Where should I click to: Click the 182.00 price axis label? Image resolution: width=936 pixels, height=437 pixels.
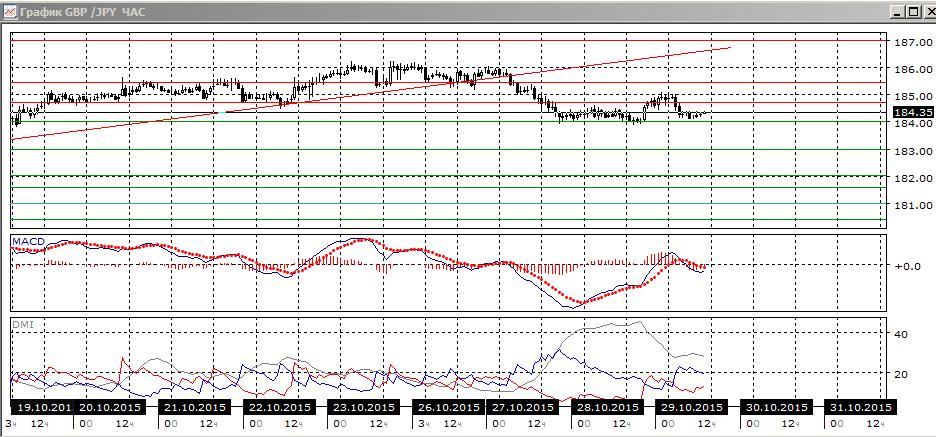coord(913,178)
